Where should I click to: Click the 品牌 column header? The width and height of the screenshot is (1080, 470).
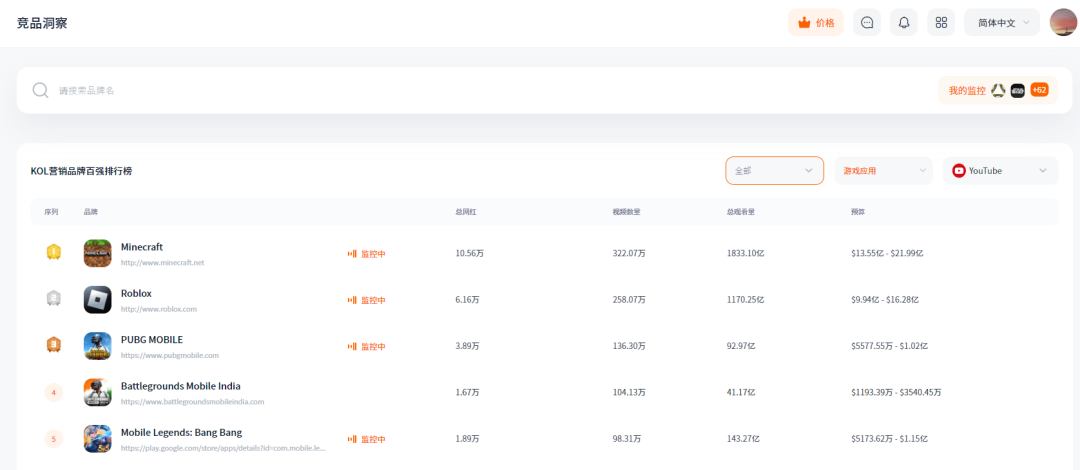point(91,212)
